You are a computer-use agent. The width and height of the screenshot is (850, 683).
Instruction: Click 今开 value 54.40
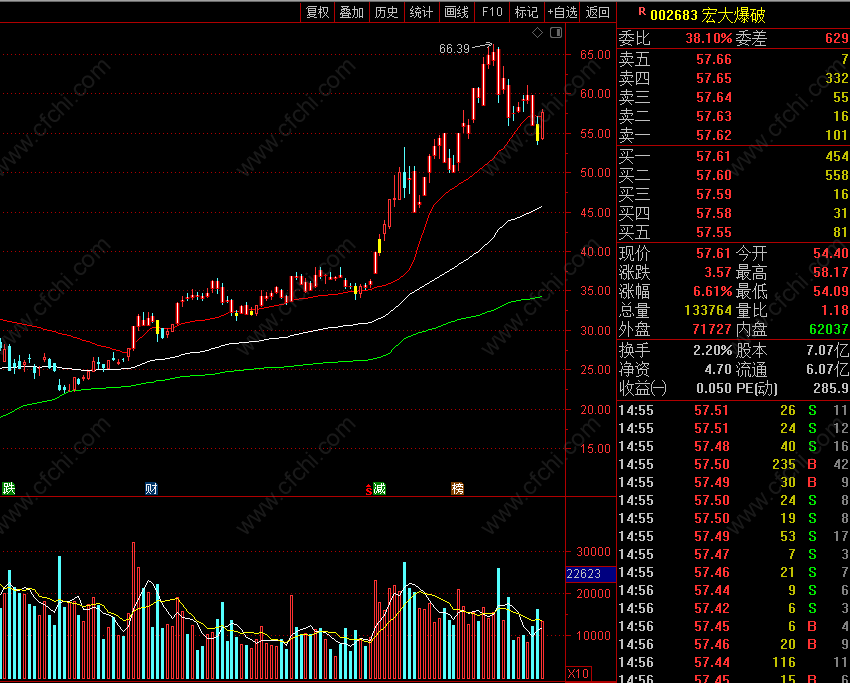tap(831, 253)
